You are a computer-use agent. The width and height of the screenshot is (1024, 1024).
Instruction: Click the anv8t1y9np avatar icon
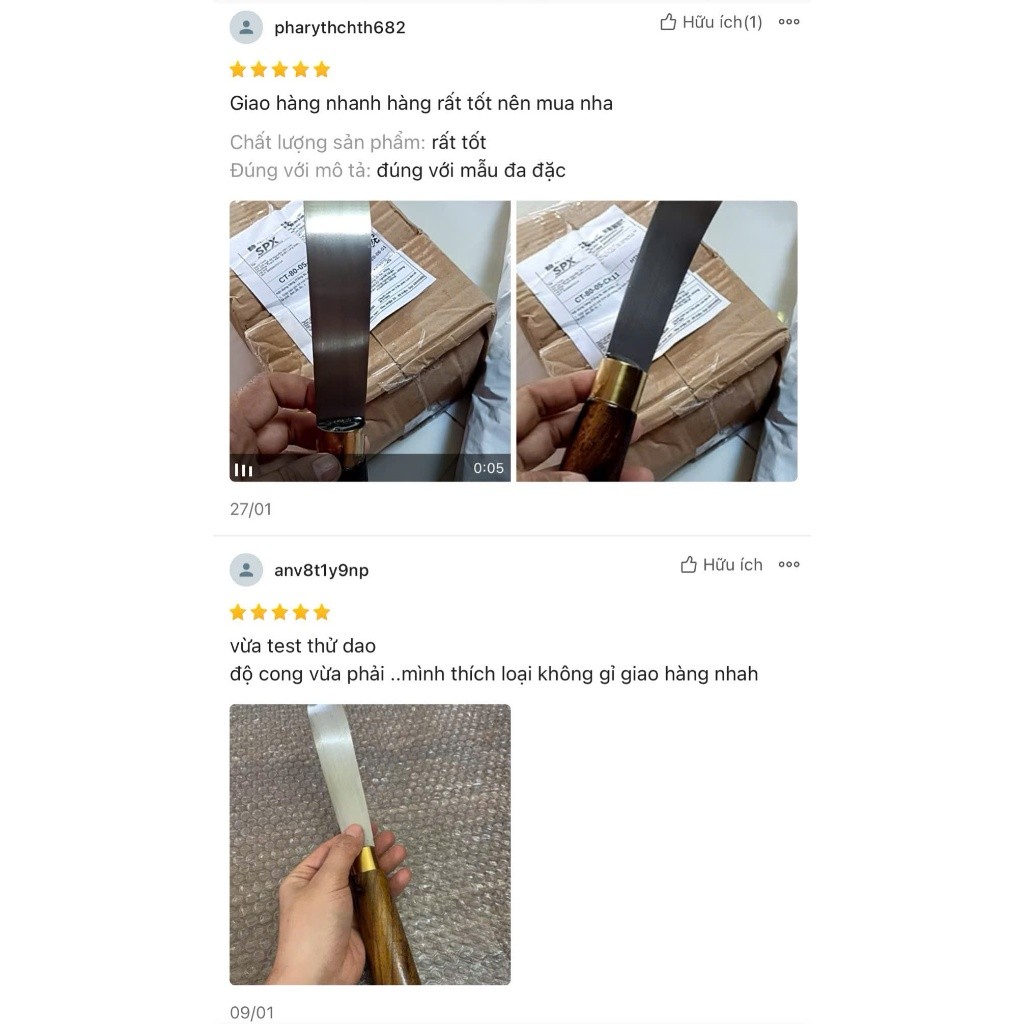click(246, 570)
